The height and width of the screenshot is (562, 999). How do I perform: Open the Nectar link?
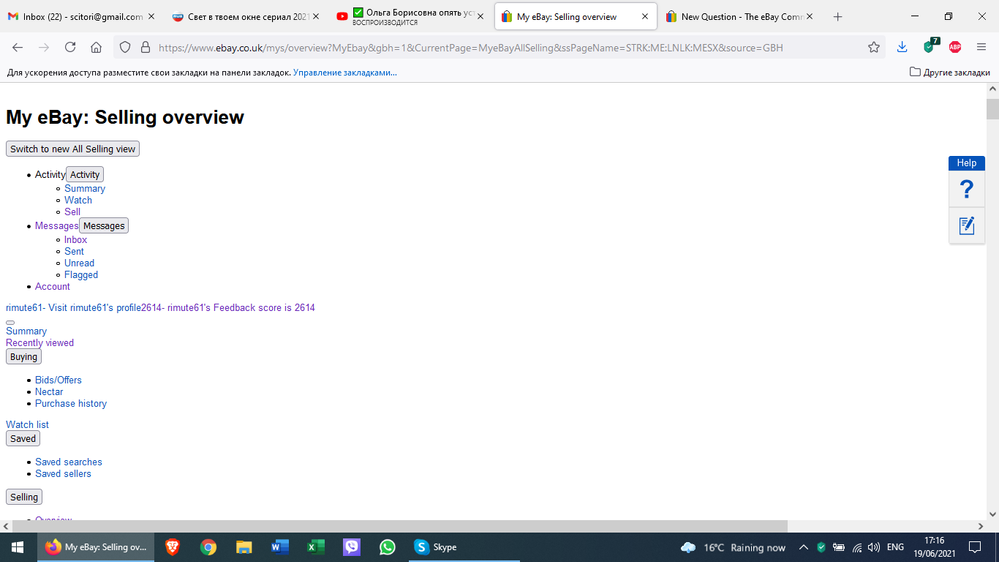pyautogui.click(x=49, y=392)
